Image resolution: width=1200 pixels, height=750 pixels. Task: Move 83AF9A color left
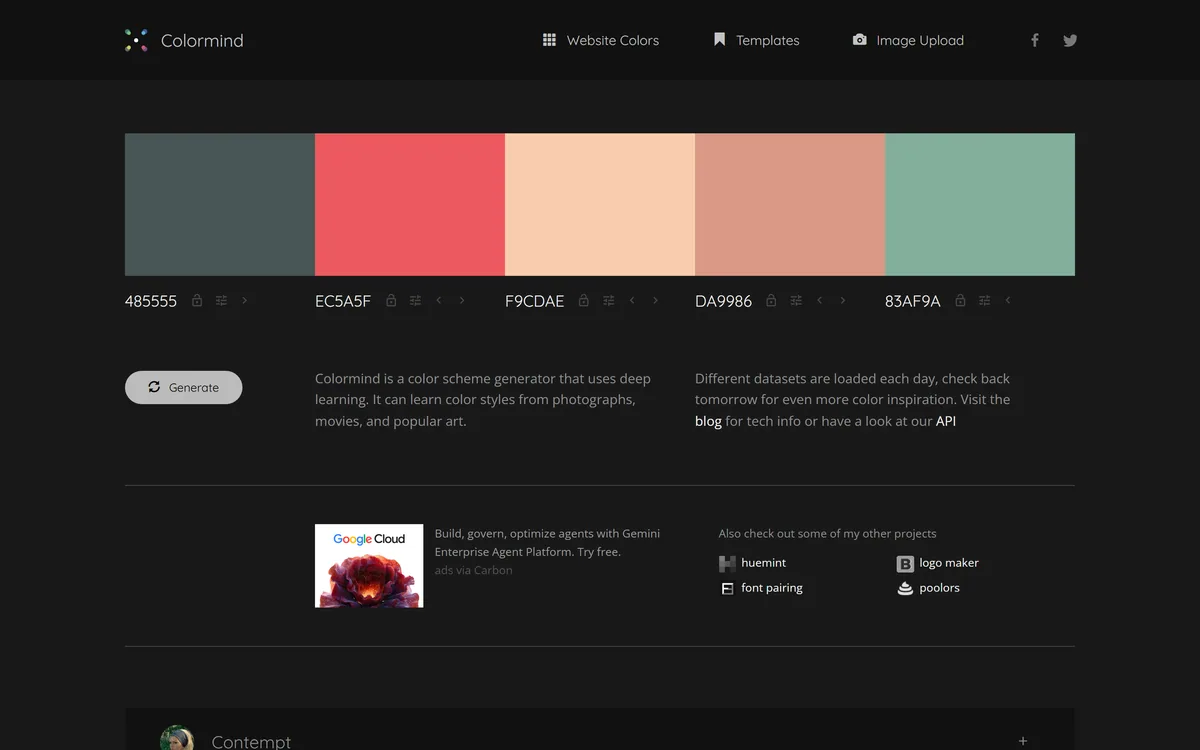coord(1007,300)
